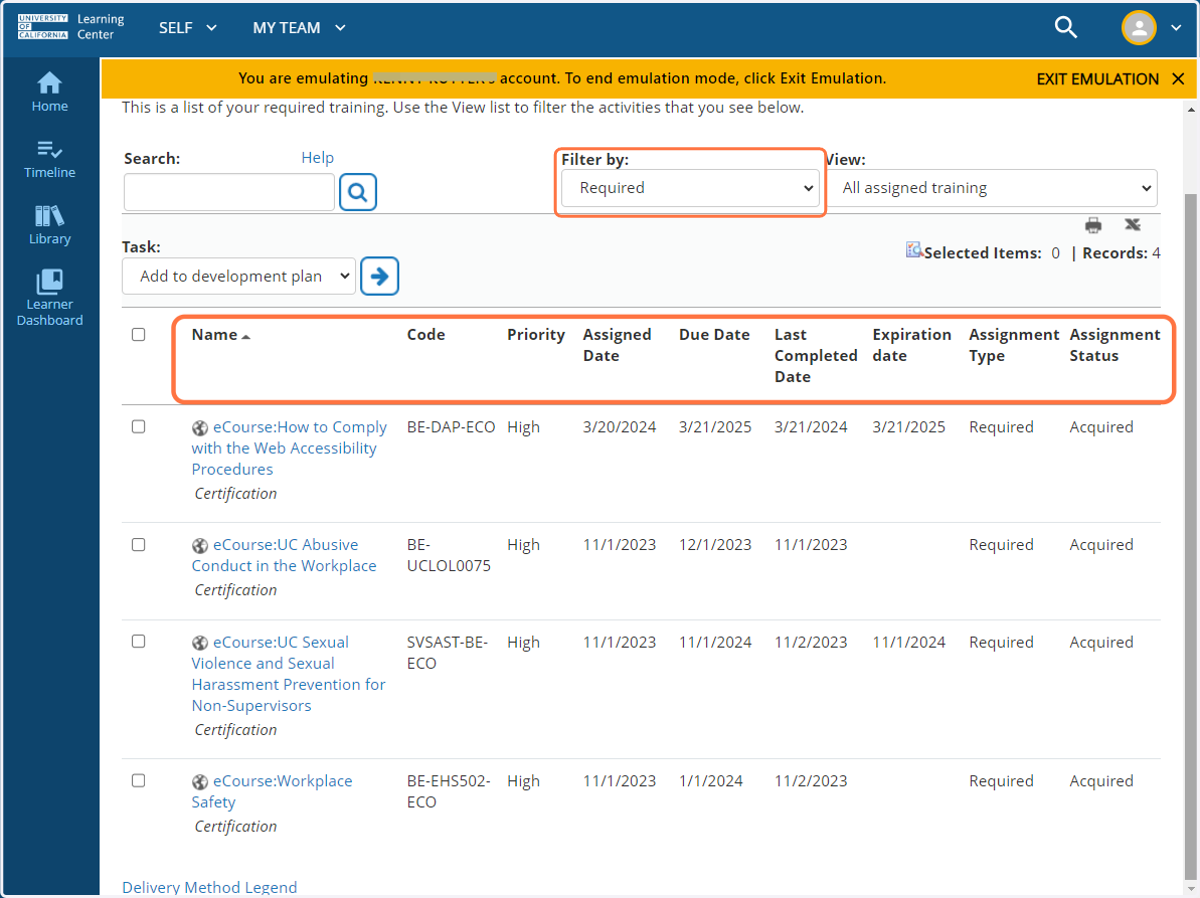Expand the MY TEAM menu

click(299, 28)
